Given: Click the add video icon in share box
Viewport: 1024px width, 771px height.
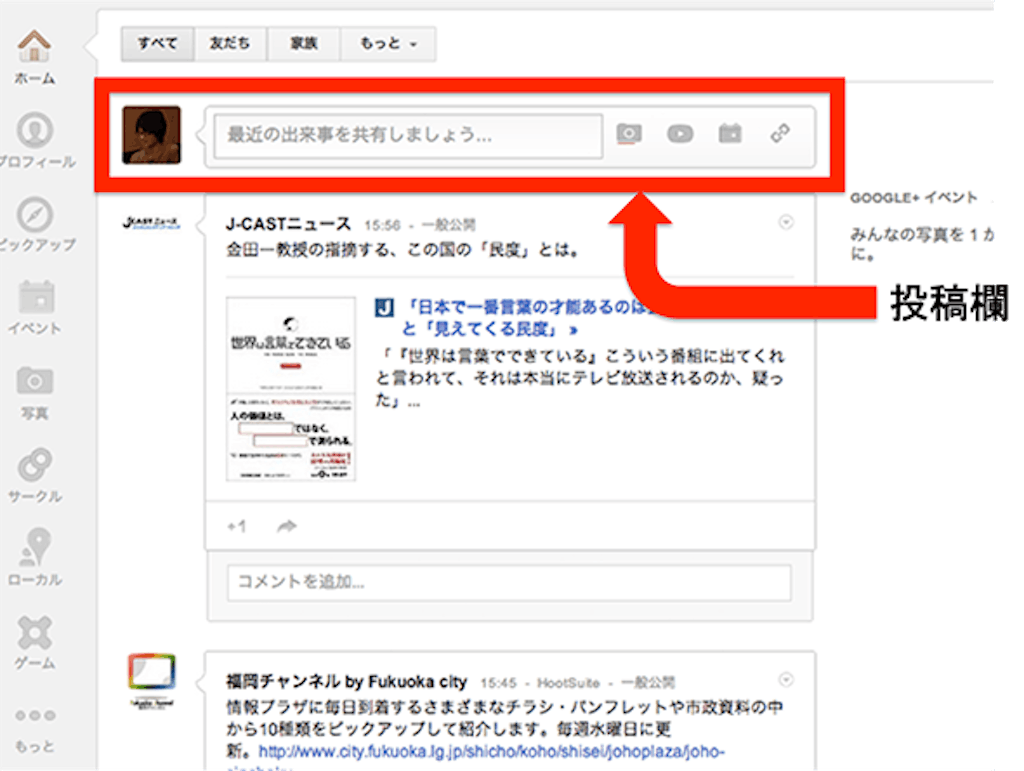Looking at the screenshot, I should click(x=680, y=134).
